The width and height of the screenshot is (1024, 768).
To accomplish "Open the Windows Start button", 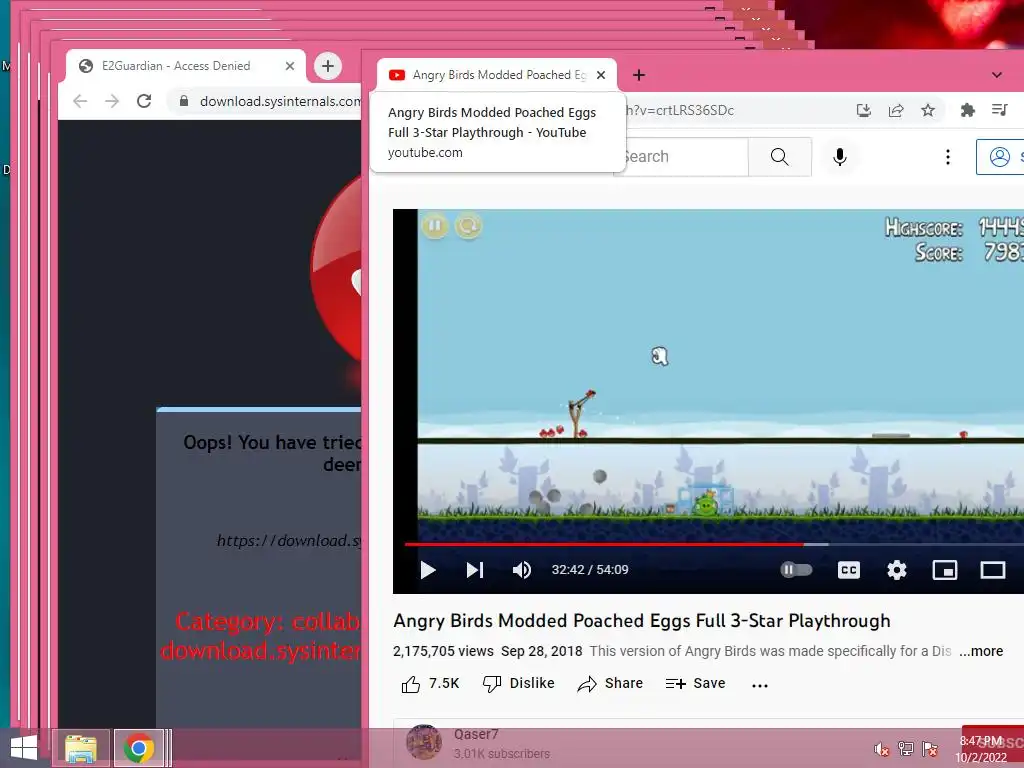I will 24,748.
